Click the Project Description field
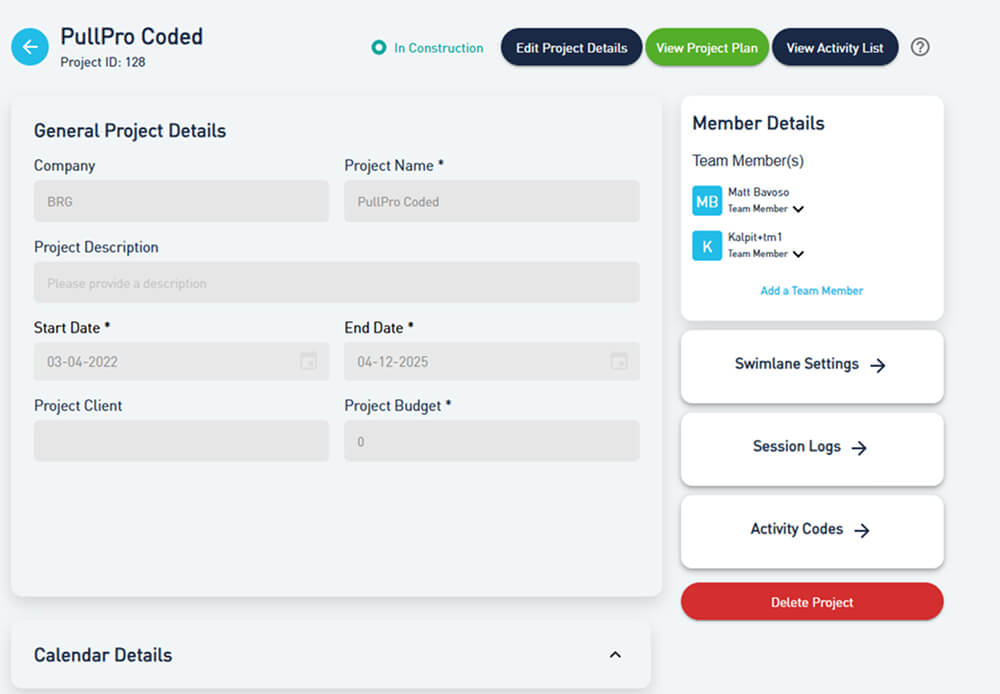This screenshot has width=1000, height=694. click(336, 283)
